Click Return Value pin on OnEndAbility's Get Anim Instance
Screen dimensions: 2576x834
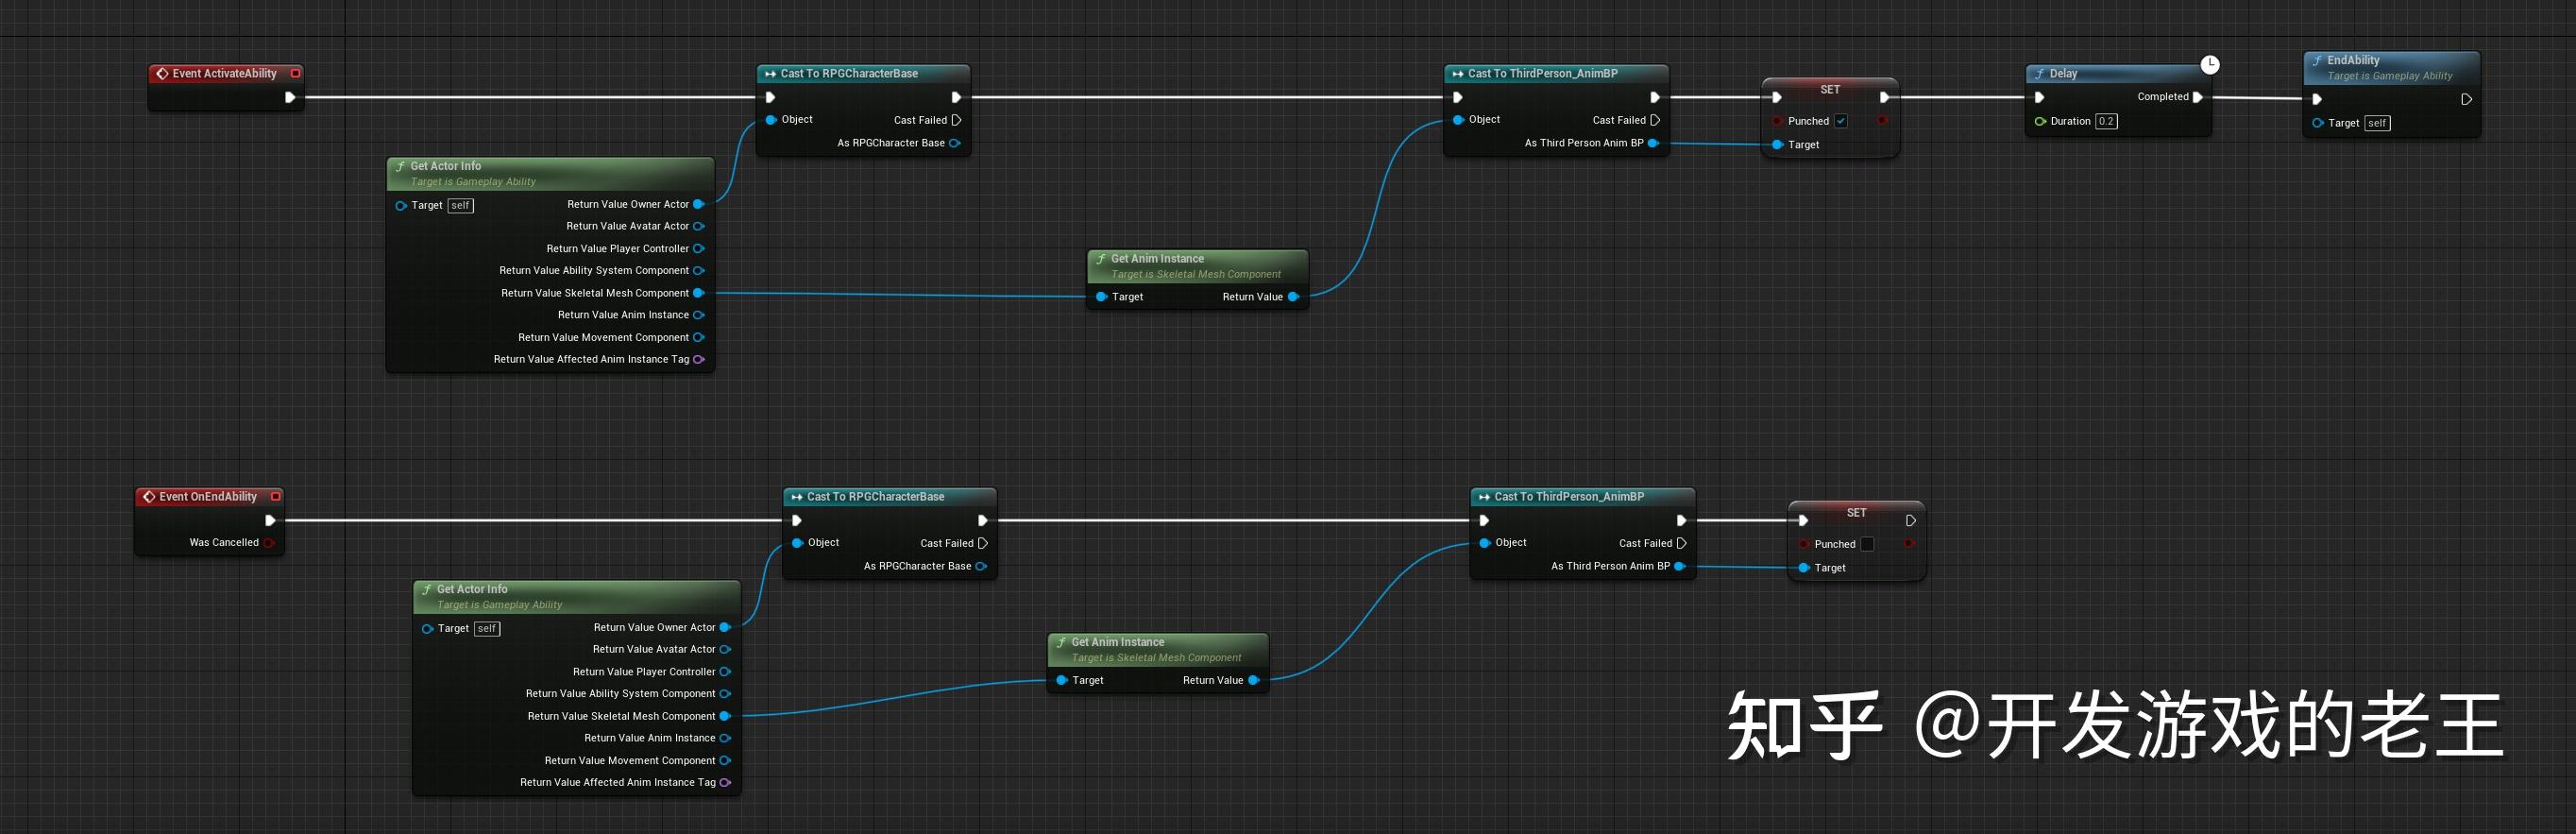tap(1252, 680)
